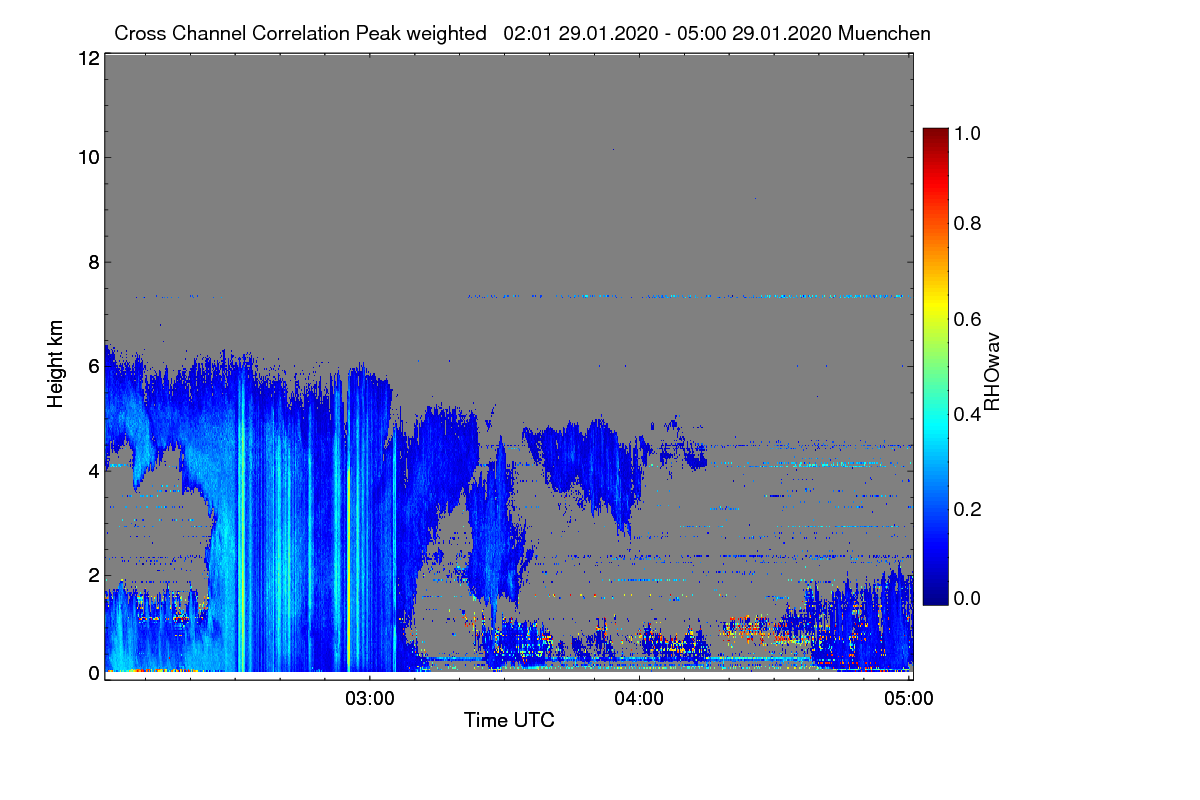The height and width of the screenshot is (800, 1200).
Task: Click the 'RHOwav' colorbar label
Action: coord(992,371)
